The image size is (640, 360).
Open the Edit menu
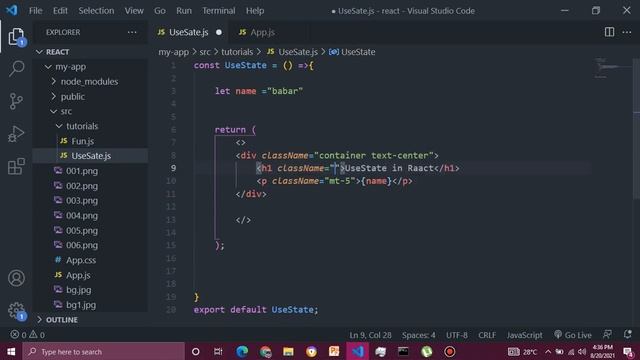tap(60, 11)
